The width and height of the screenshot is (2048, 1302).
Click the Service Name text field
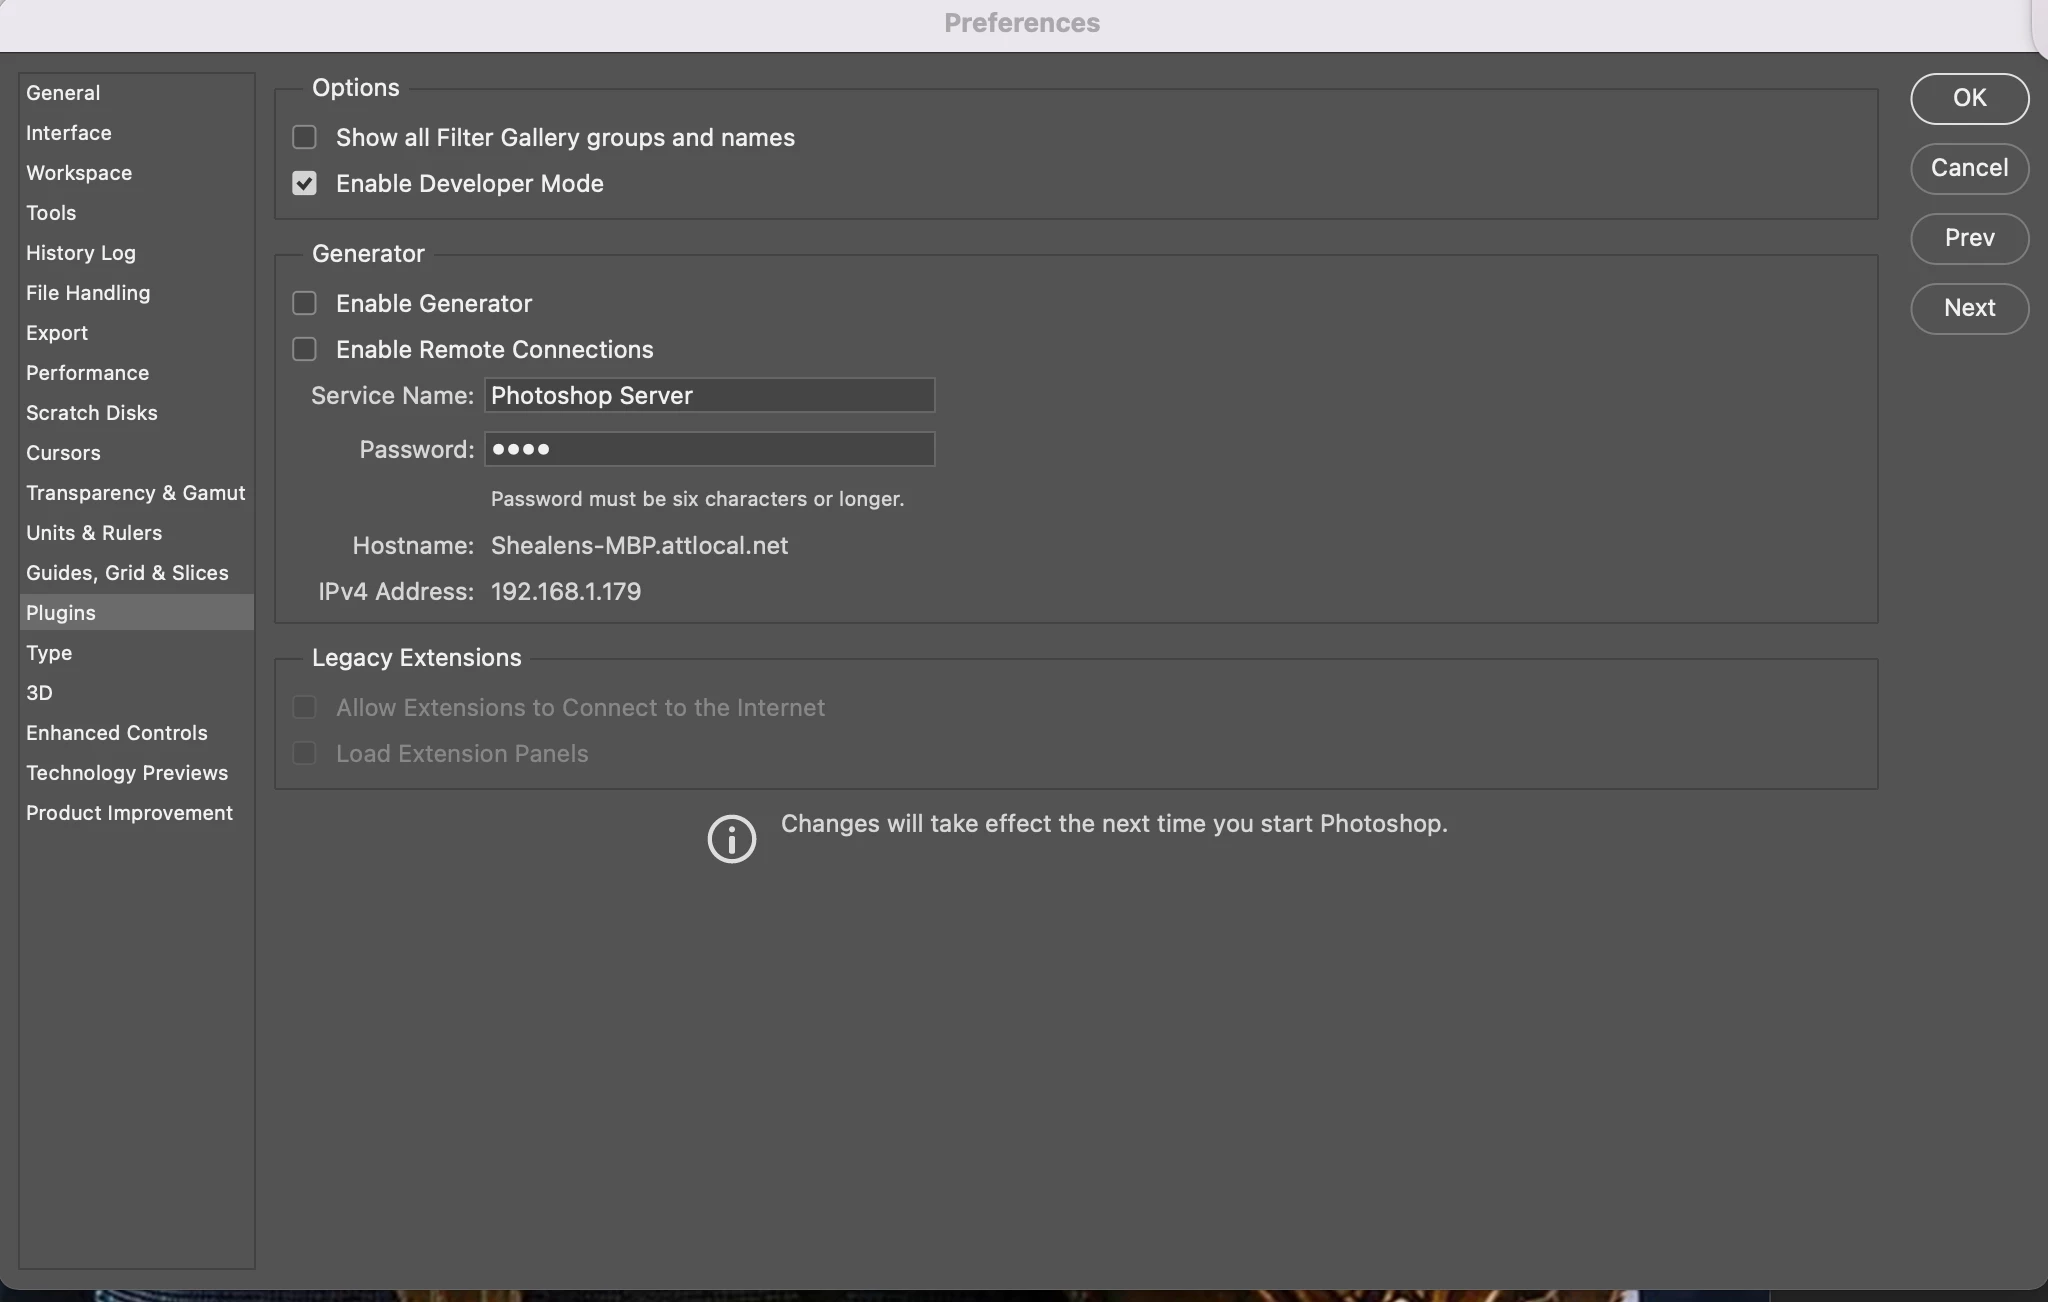point(709,395)
